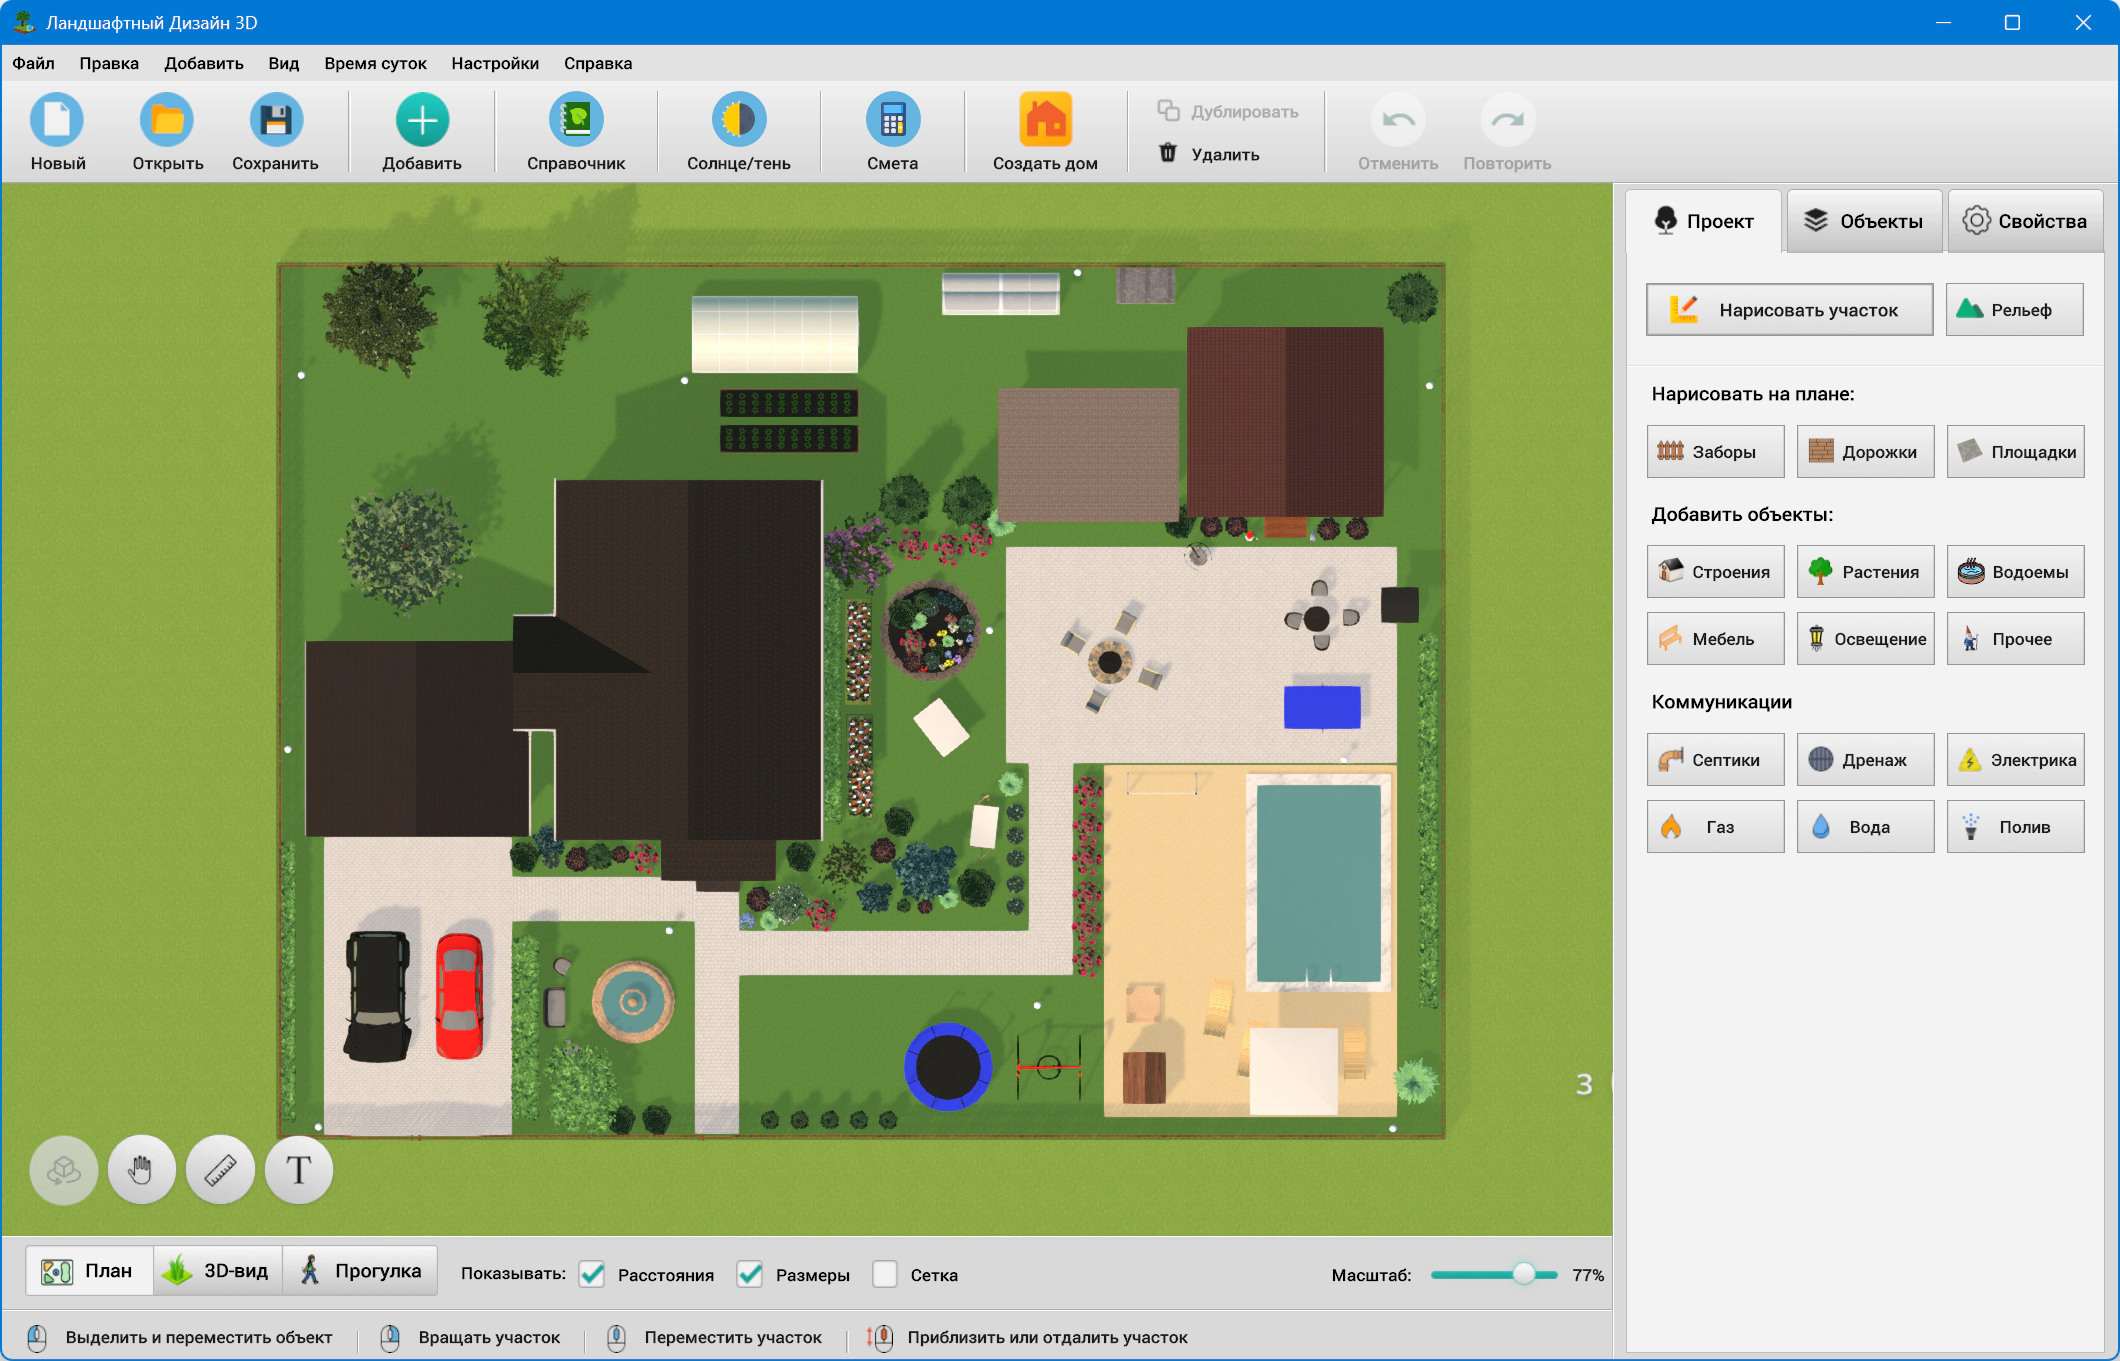Screen dimensions: 2120x1361
Task: Switch to the Объекты tab
Action: pos(1864,221)
